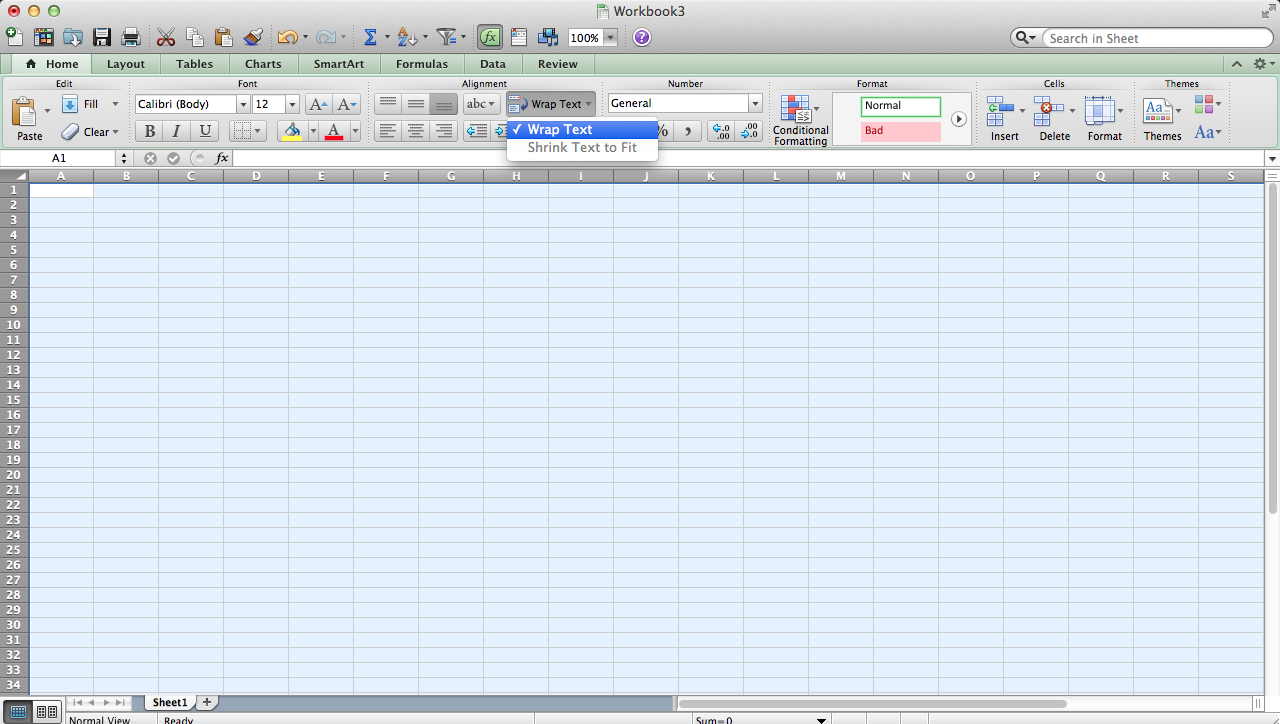
Task: Print using the printer icon
Action: 130,37
